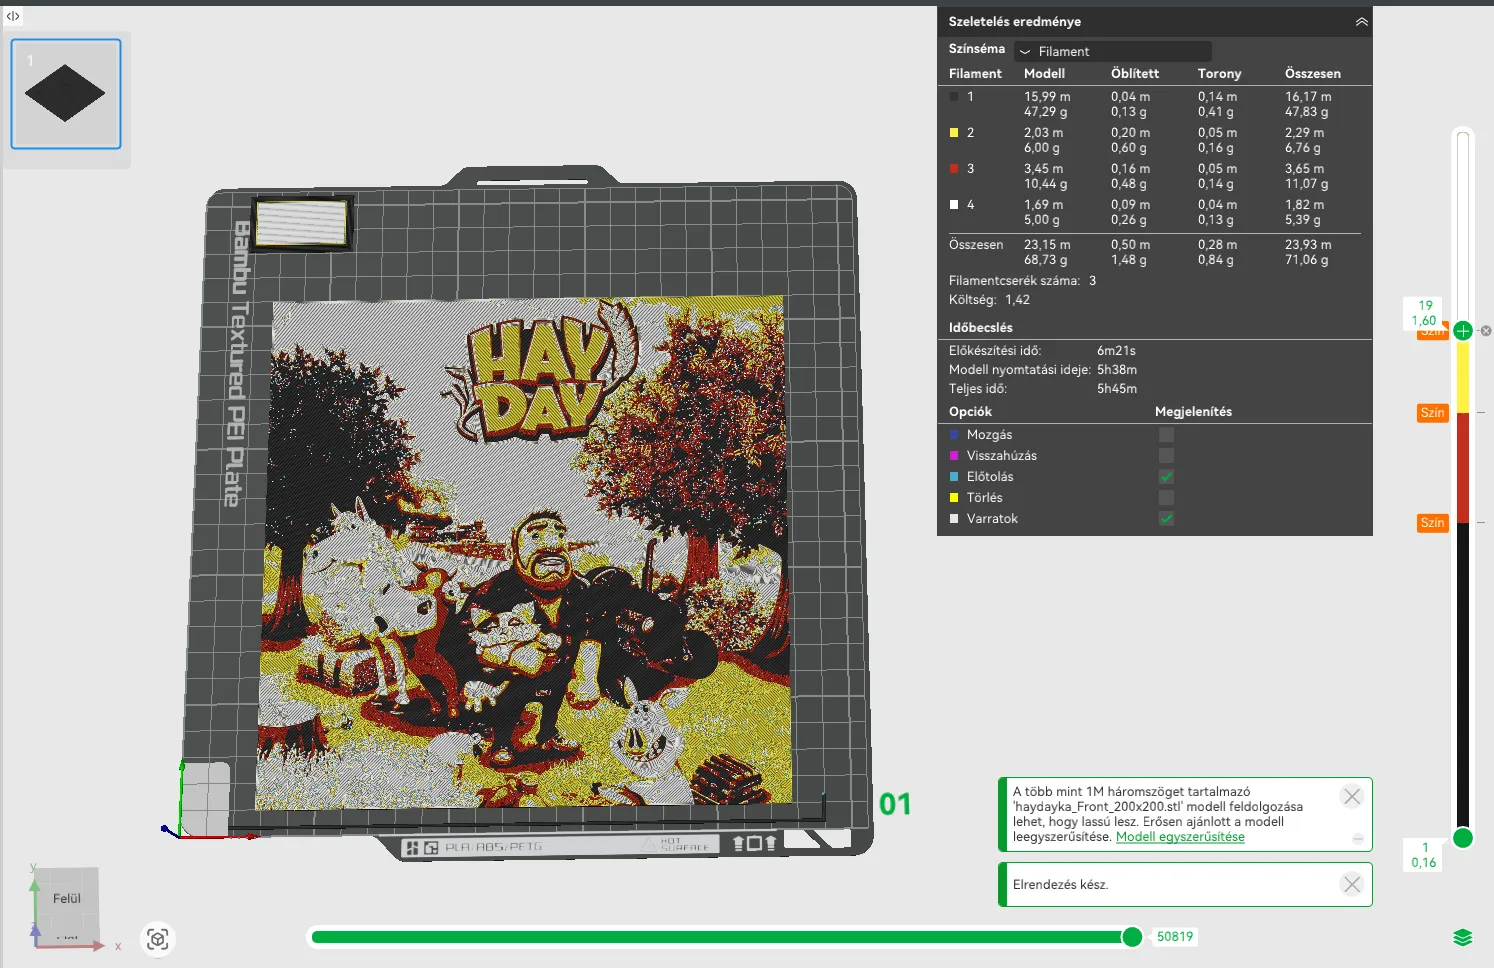Click the camera view reset icon
The height and width of the screenshot is (968, 1494).
tap(157, 939)
